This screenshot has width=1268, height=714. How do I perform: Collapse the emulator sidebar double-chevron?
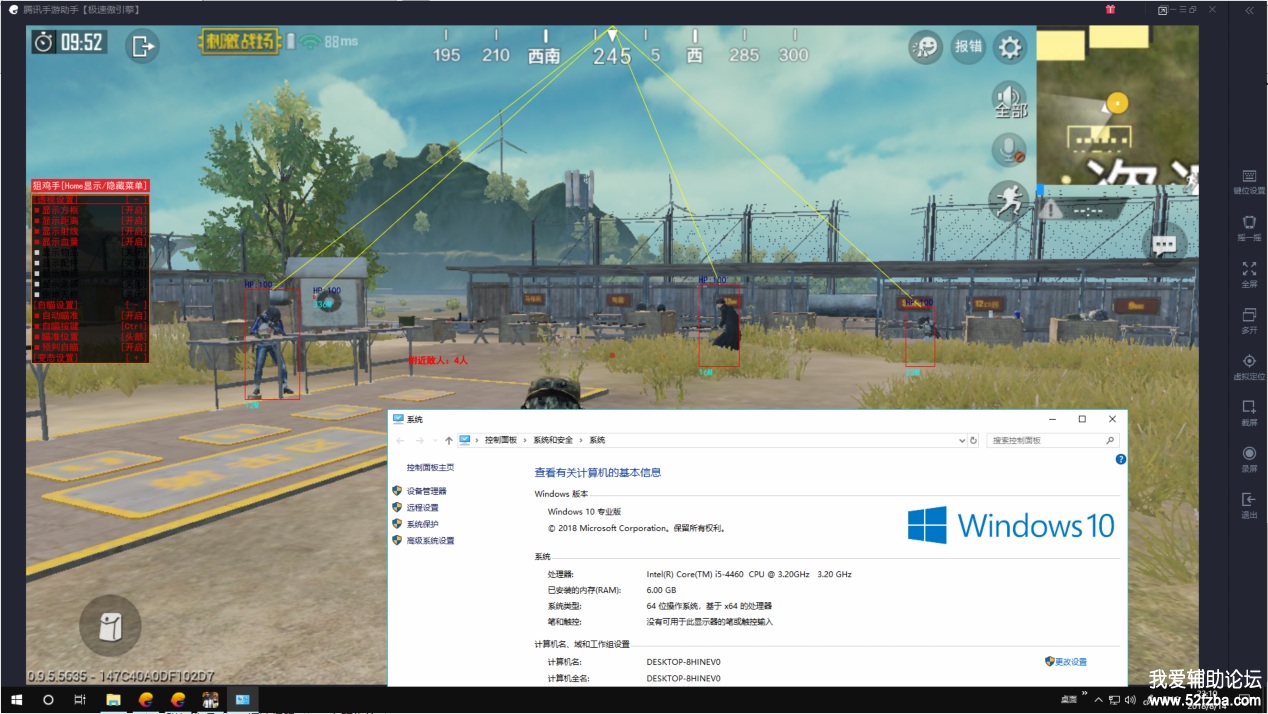pos(1249,10)
